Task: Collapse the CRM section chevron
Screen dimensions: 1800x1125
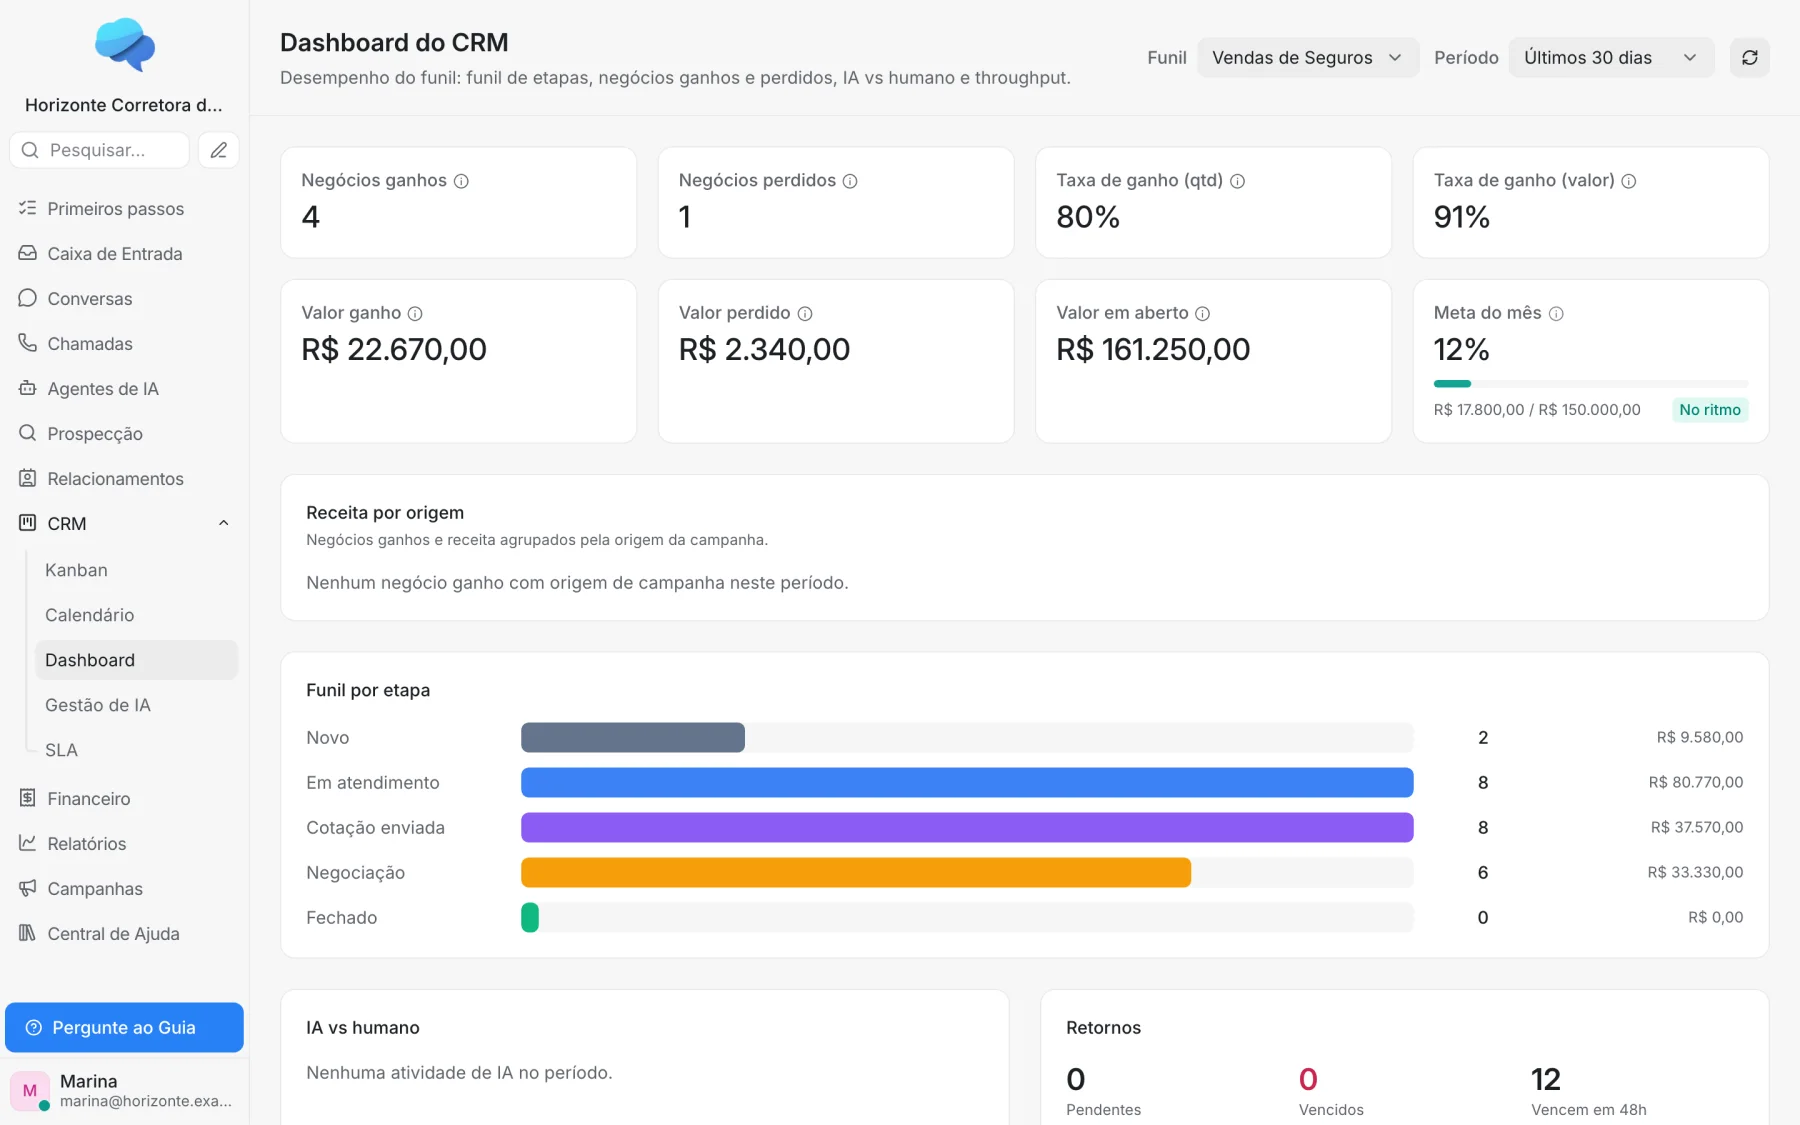Action: point(224,523)
